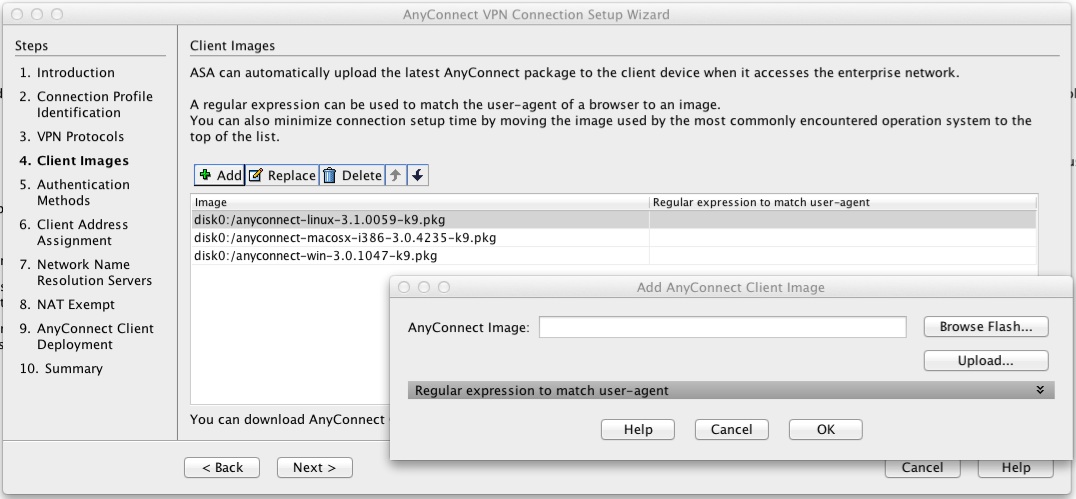Select step 5 Authentication Methods

(x=74, y=192)
